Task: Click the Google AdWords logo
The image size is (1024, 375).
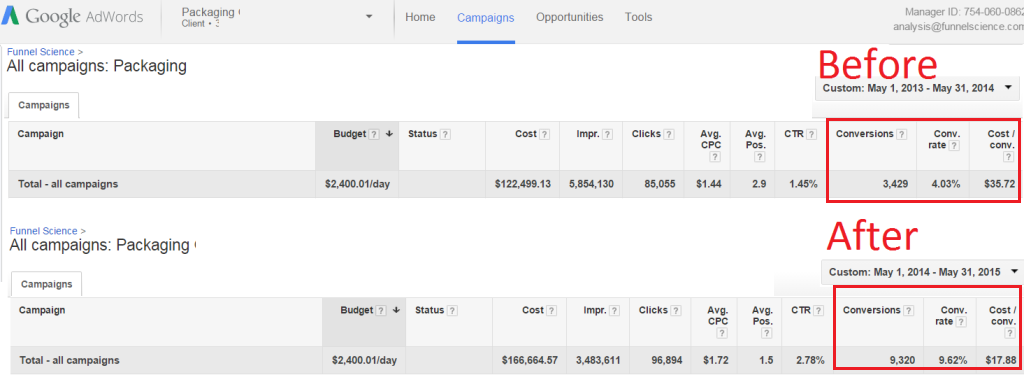Action: click(72, 16)
